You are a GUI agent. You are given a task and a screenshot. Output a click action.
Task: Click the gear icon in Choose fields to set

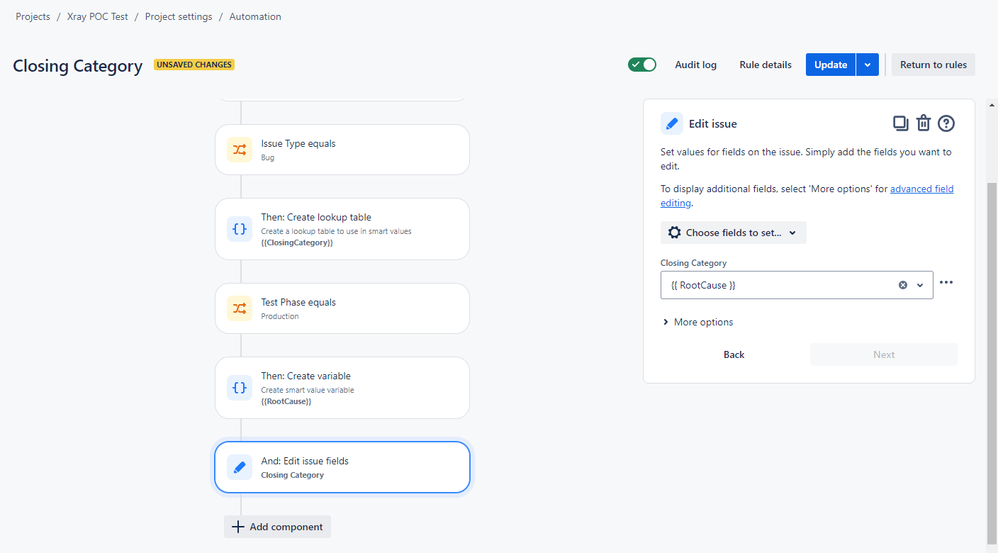point(674,233)
